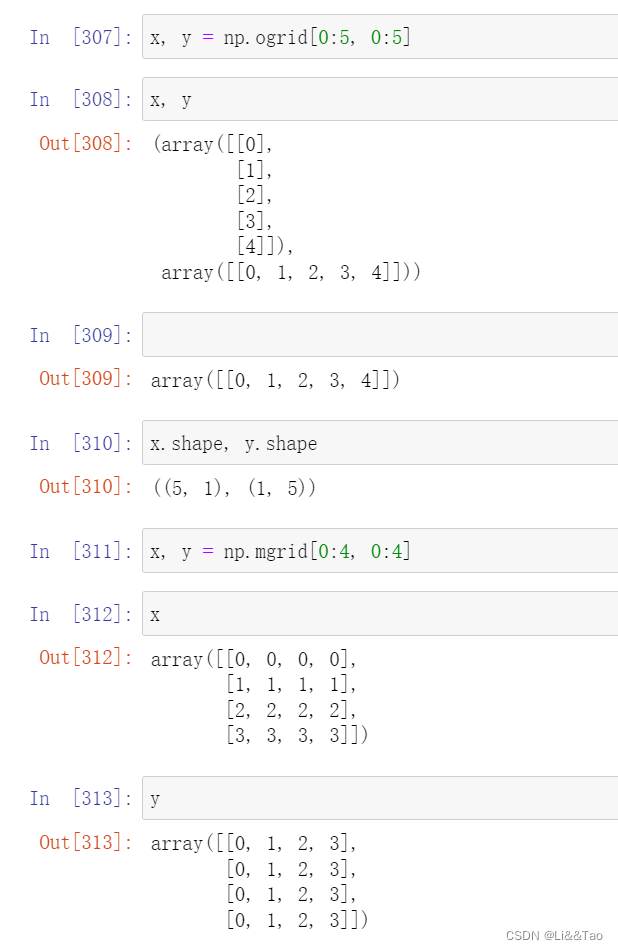
Task: Focus input cell 312 containing x
Action: pos(380,613)
